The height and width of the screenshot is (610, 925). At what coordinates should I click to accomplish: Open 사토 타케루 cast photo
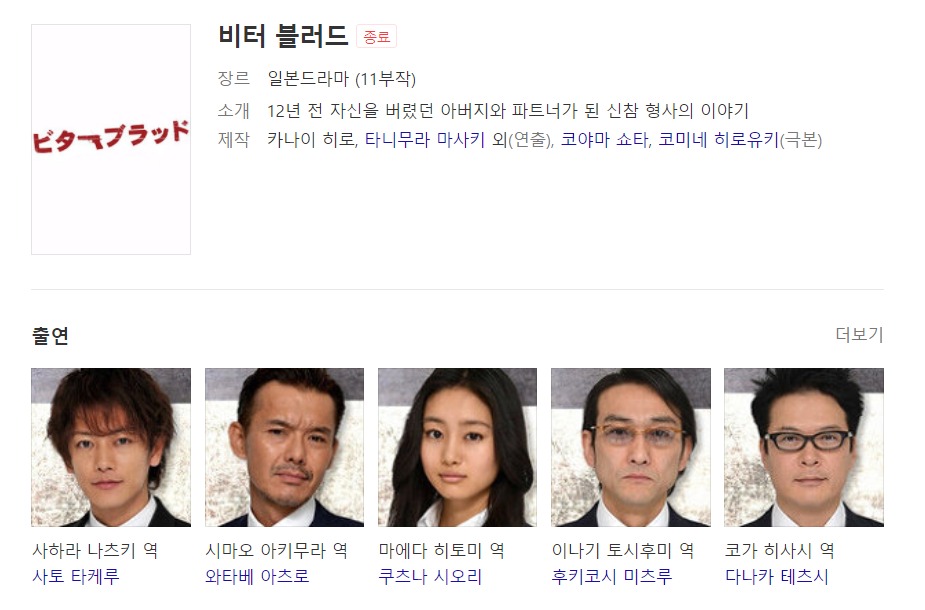[x=111, y=447]
